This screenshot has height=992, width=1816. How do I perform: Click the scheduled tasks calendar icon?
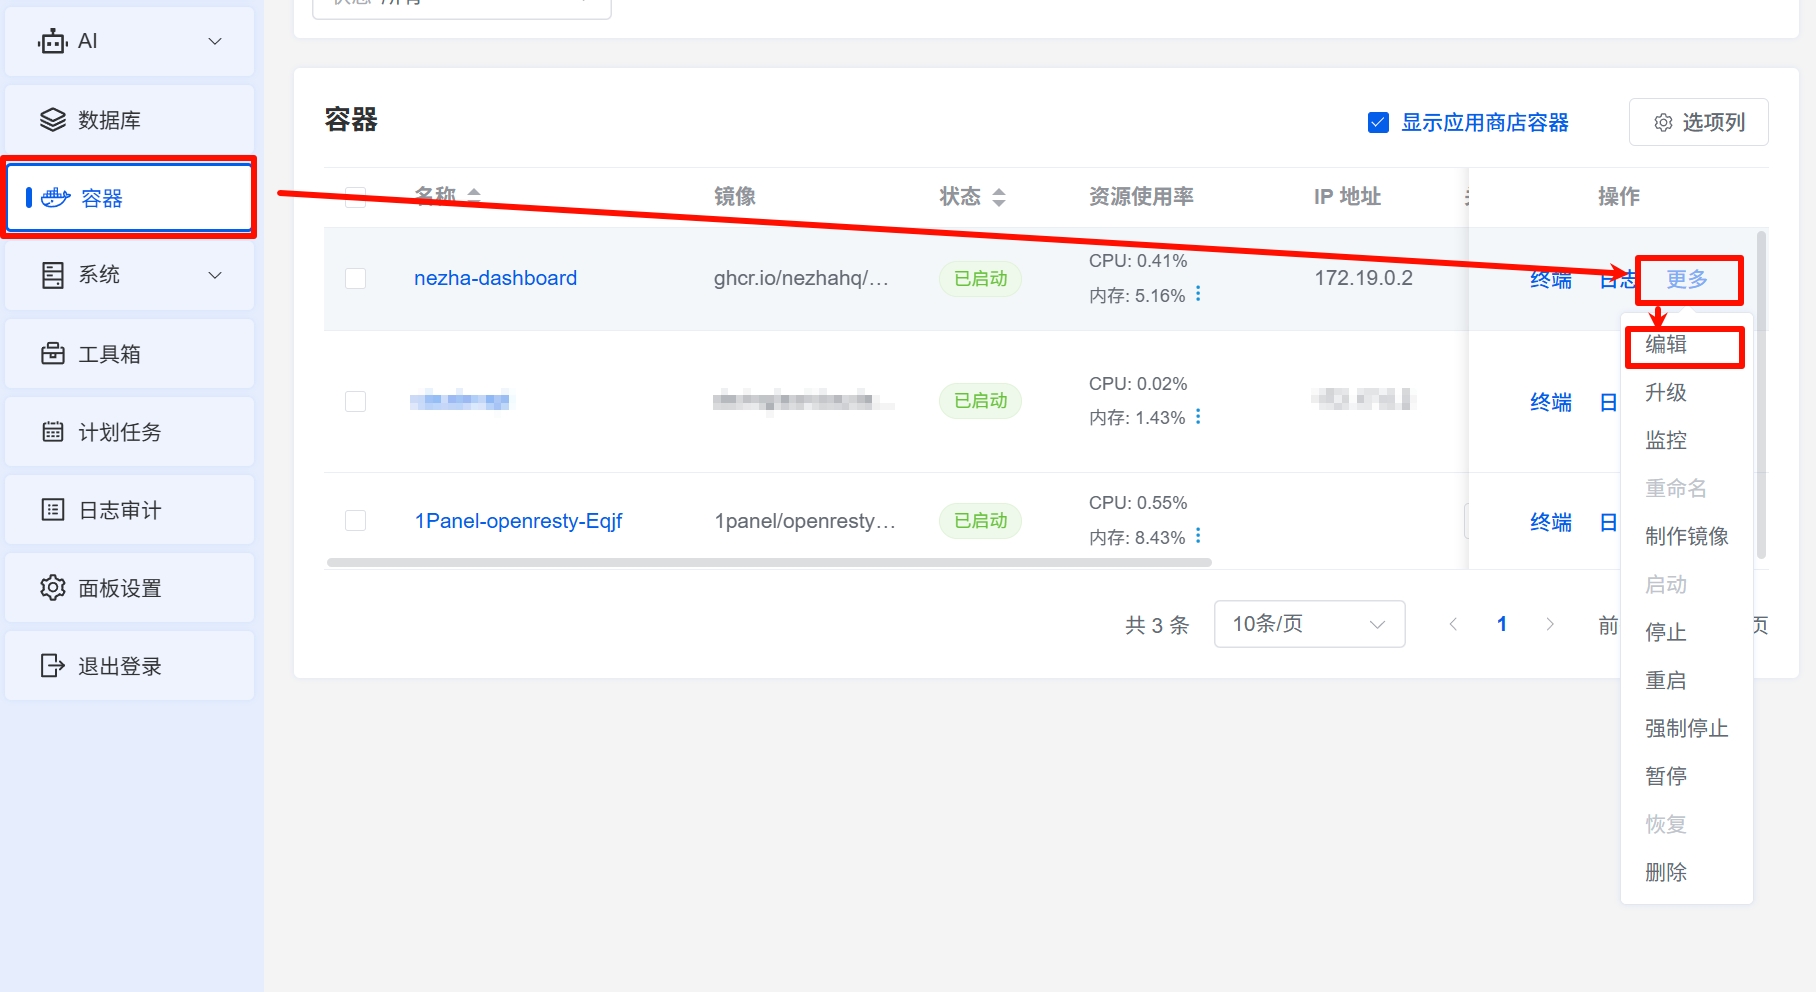pos(53,431)
